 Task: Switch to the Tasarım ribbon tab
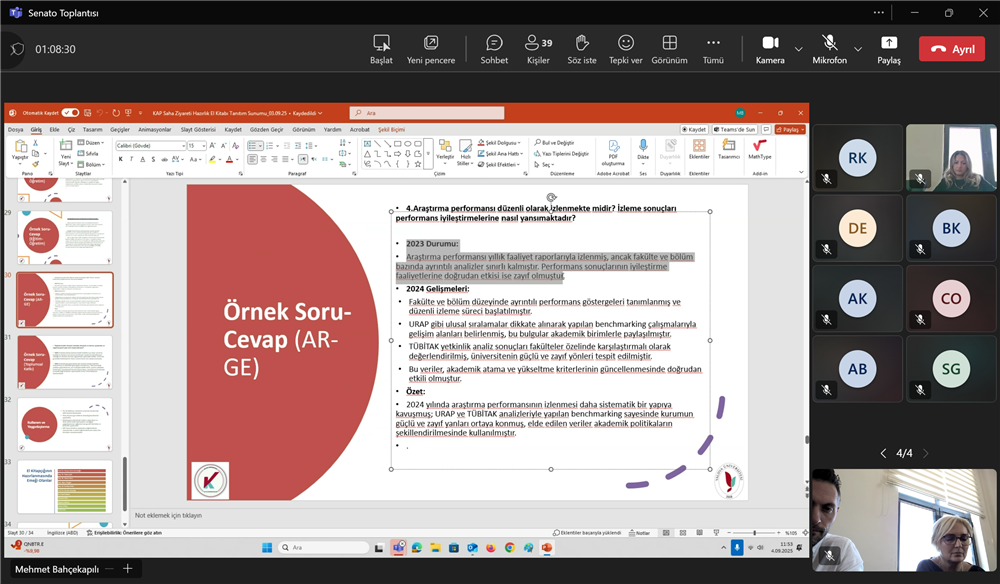click(92, 129)
